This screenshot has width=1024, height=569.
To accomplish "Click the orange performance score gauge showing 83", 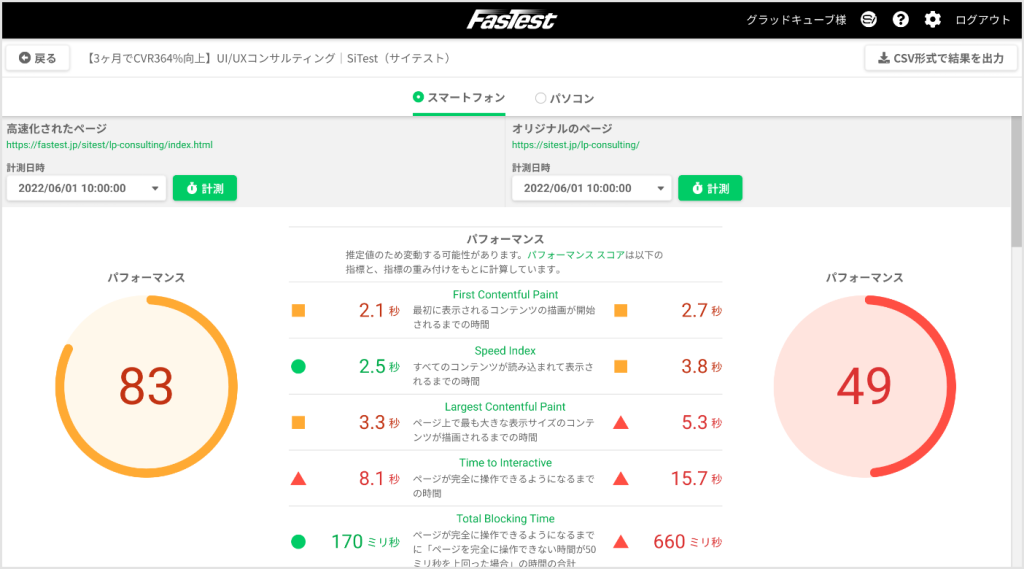I will [146, 386].
